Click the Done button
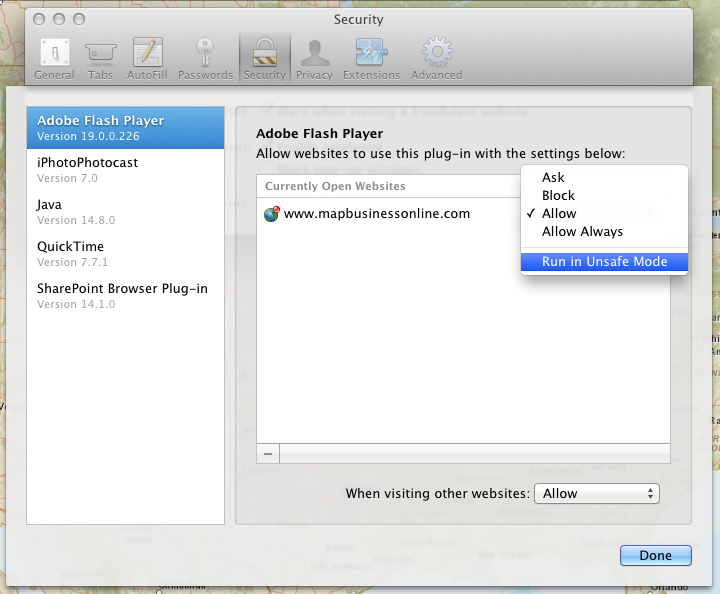Viewport: 720px width, 594px height. tap(656, 555)
